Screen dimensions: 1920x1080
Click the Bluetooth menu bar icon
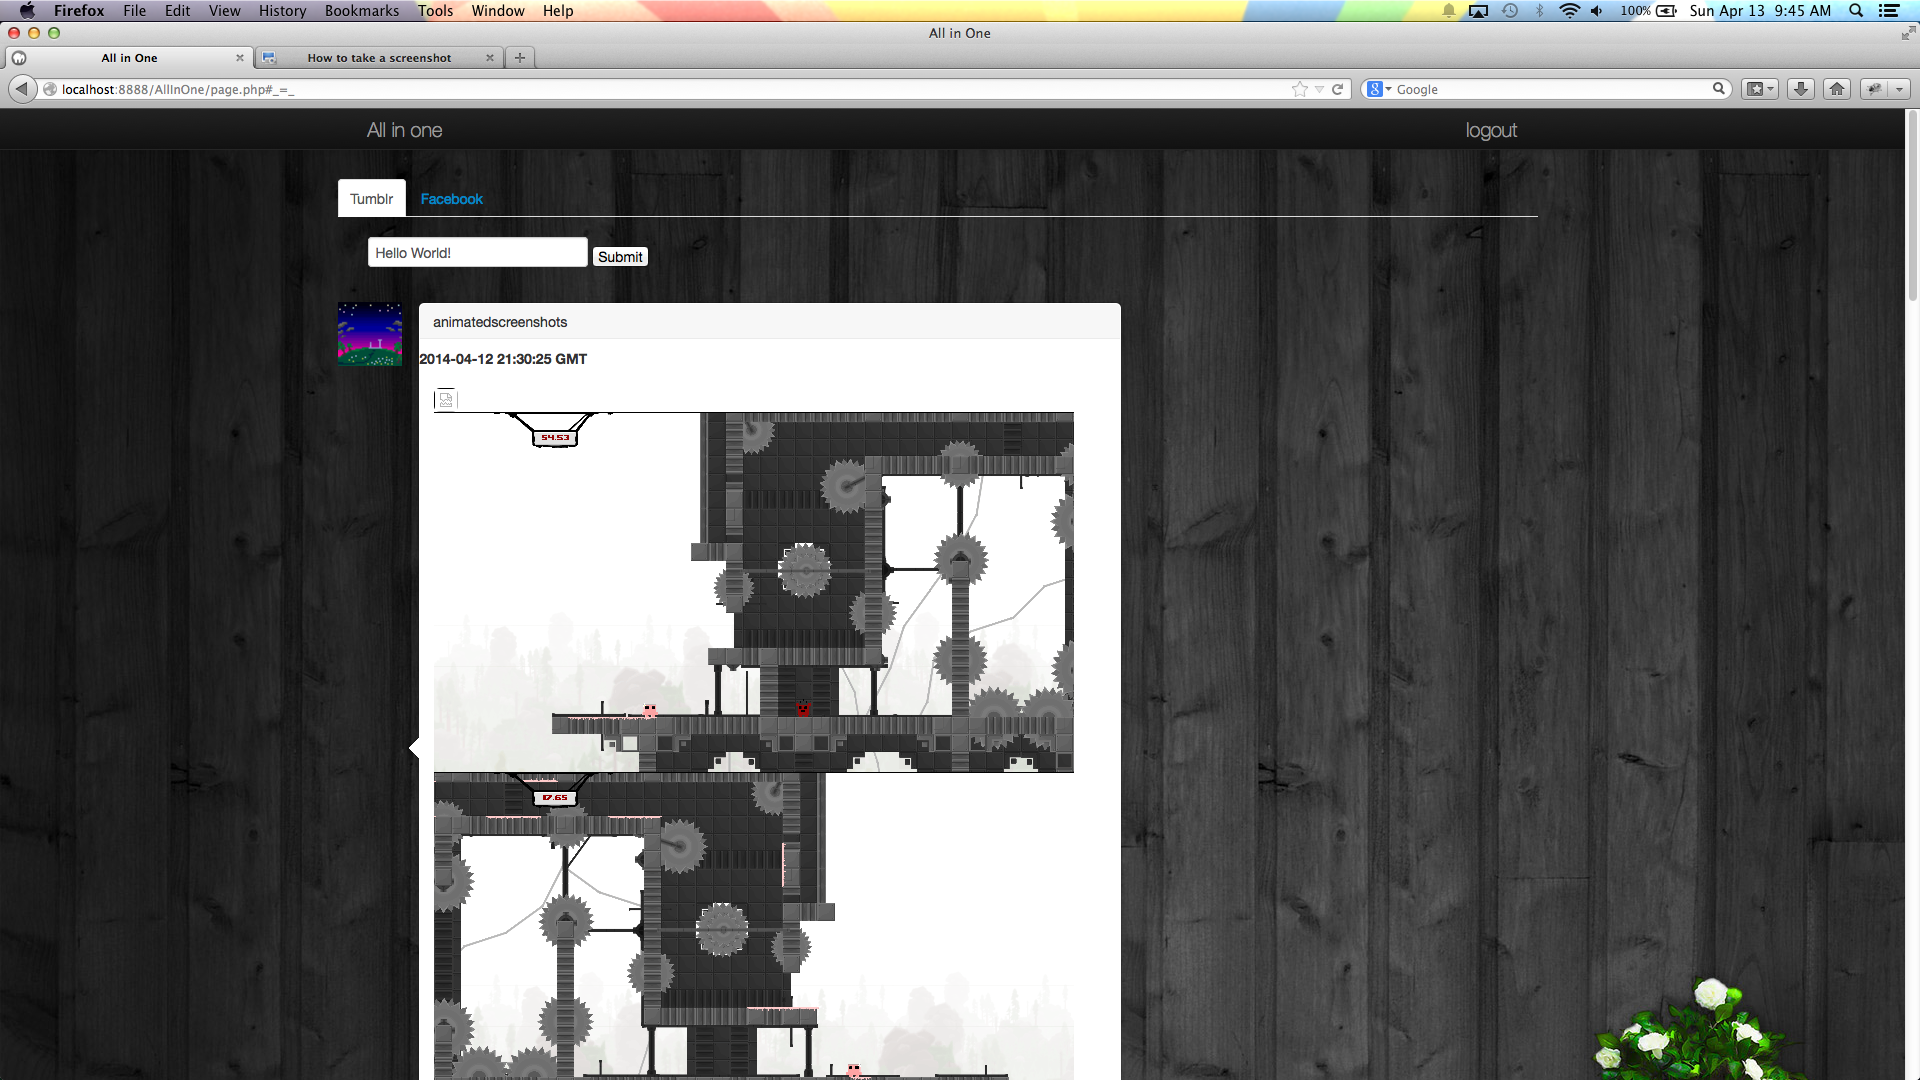click(x=1540, y=11)
